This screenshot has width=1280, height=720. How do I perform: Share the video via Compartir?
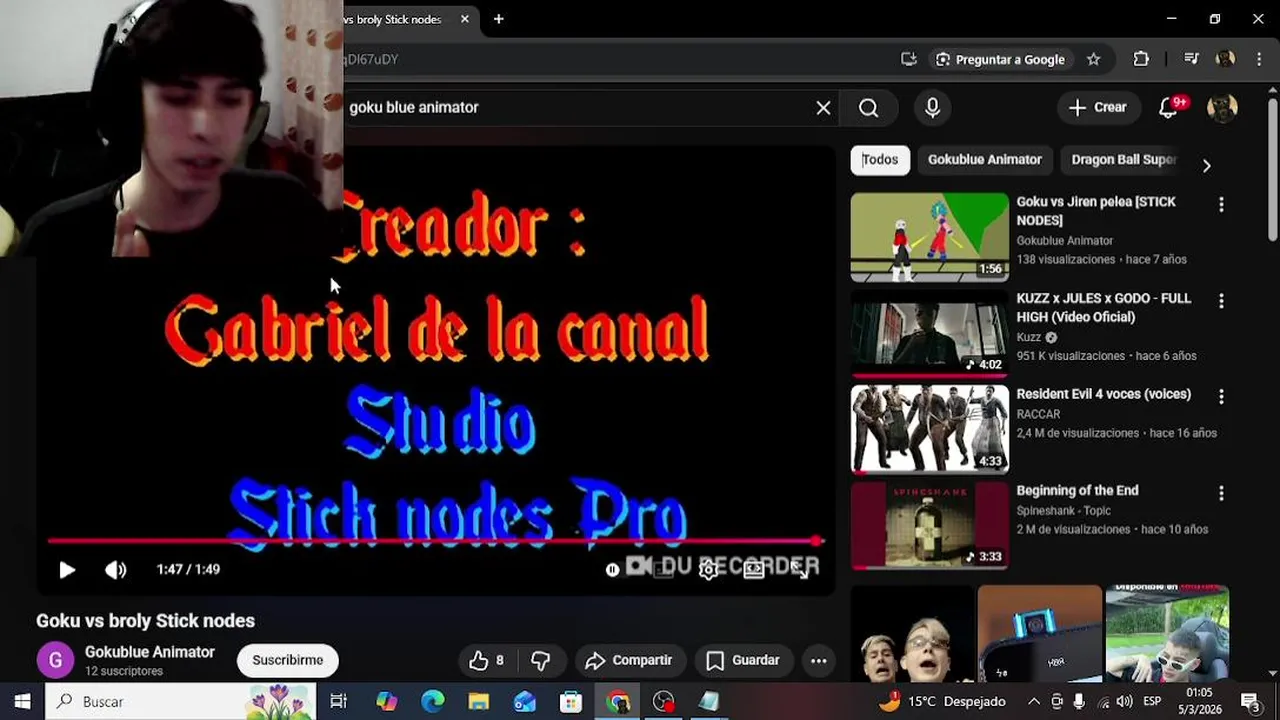628,660
